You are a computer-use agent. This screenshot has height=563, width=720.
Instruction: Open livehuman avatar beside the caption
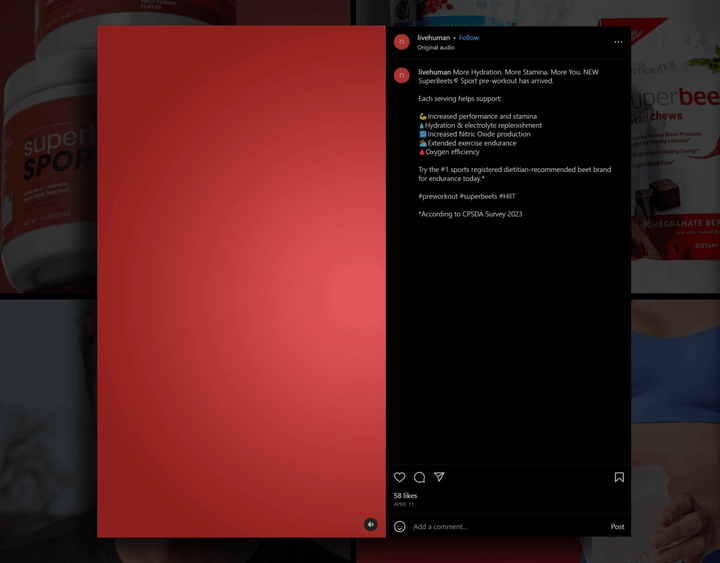click(401, 75)
